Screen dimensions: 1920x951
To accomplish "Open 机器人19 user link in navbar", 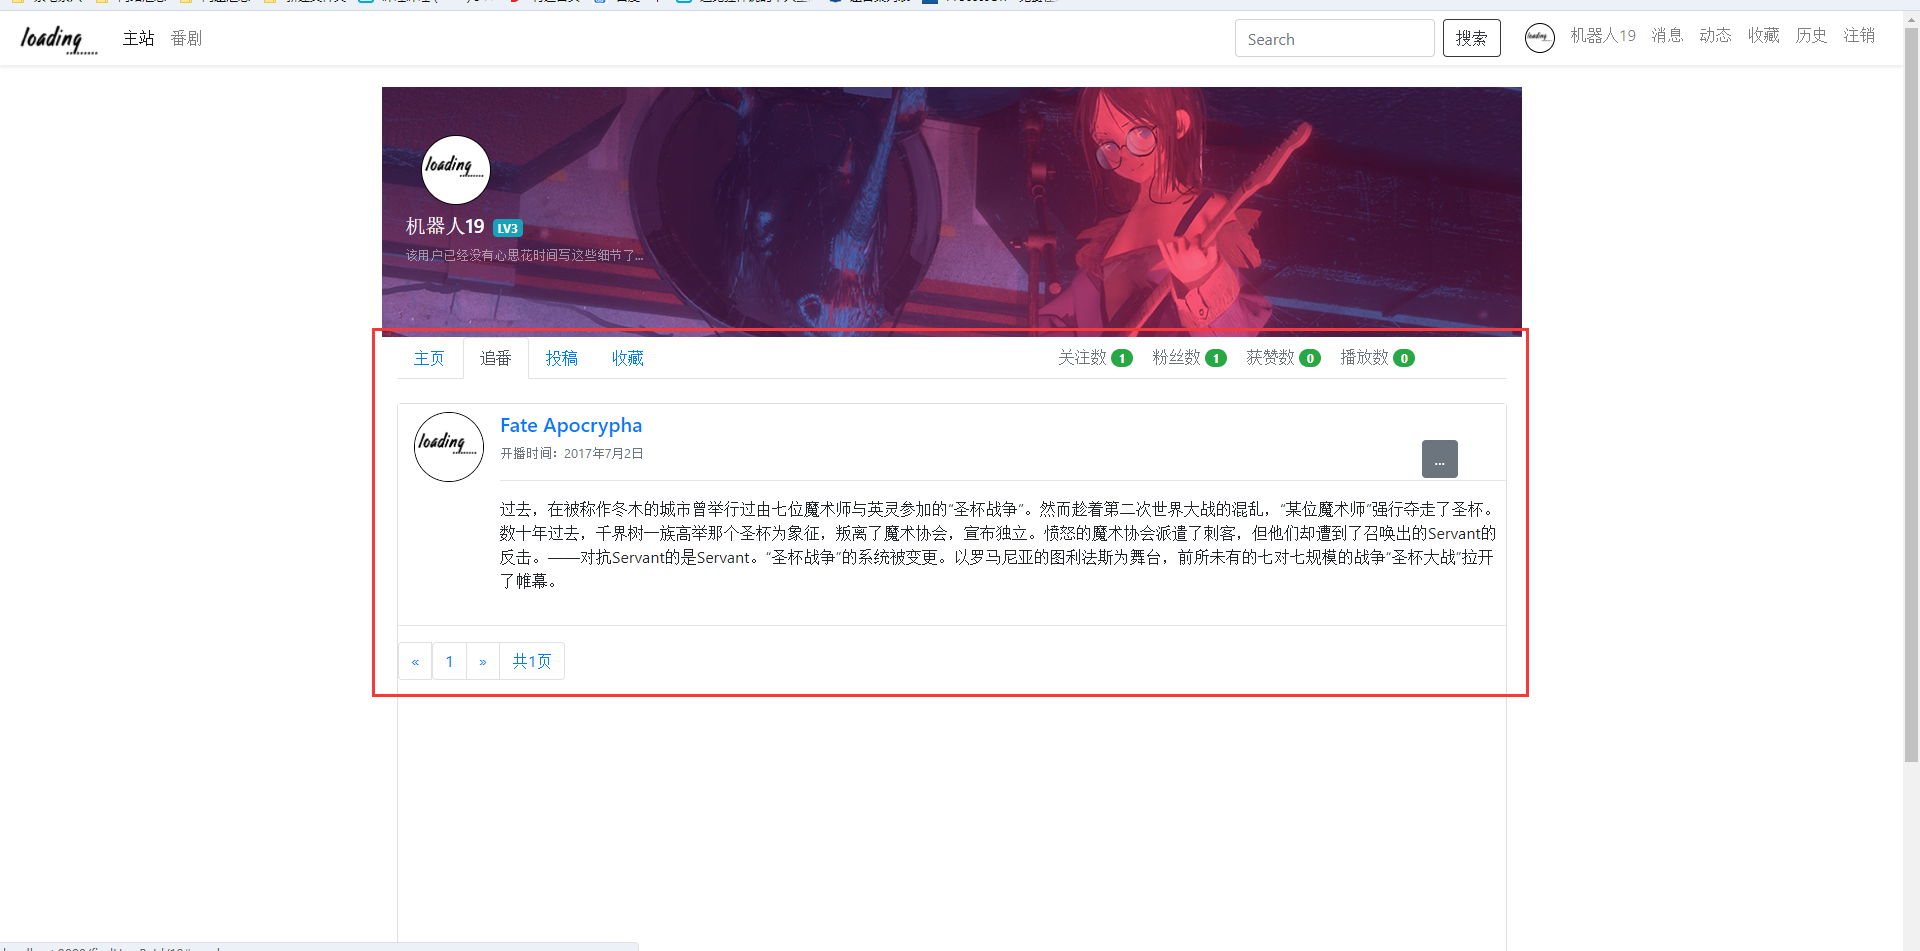I will [1603, 36].
